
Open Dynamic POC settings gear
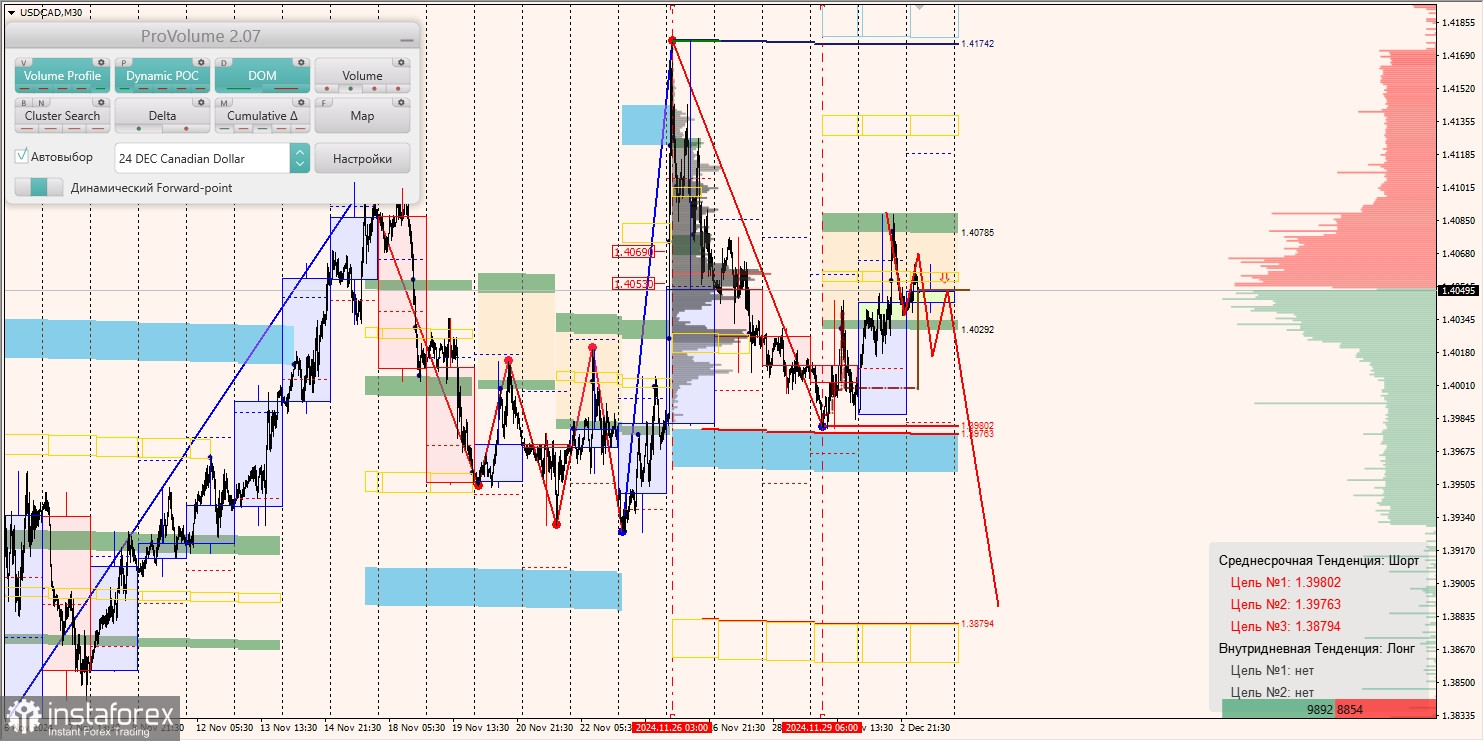[x=201, y=62]
